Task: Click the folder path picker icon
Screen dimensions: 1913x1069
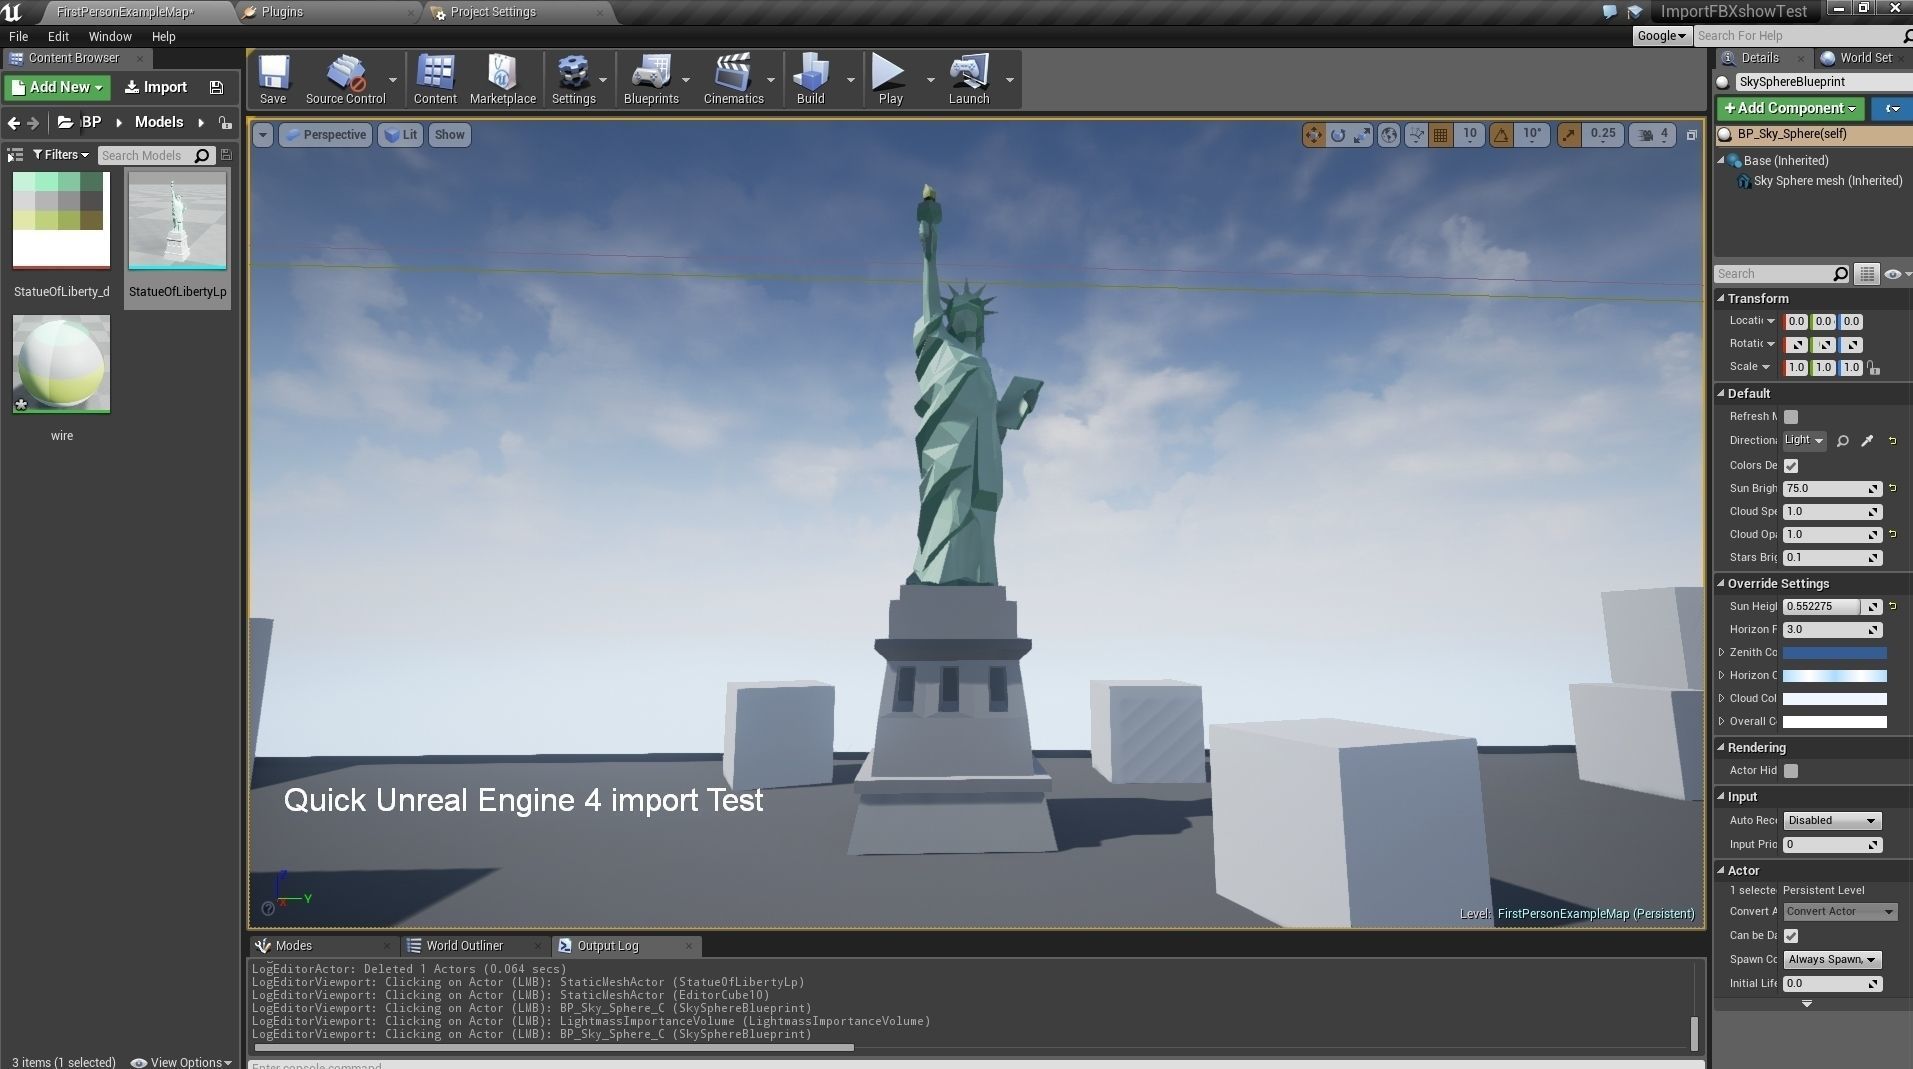Action: click(65, 122)
